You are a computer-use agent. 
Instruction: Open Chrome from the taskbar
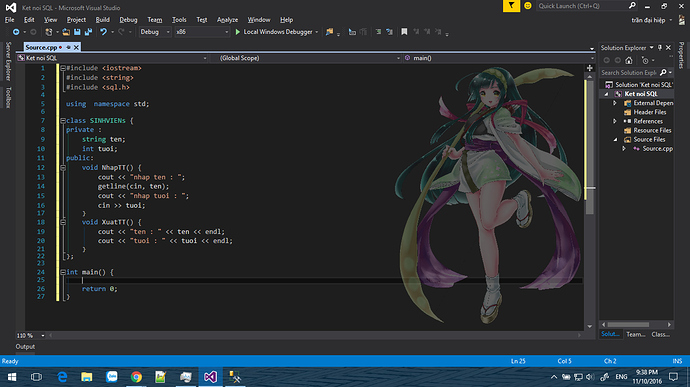pyautogui.click(x=136, y=377)
